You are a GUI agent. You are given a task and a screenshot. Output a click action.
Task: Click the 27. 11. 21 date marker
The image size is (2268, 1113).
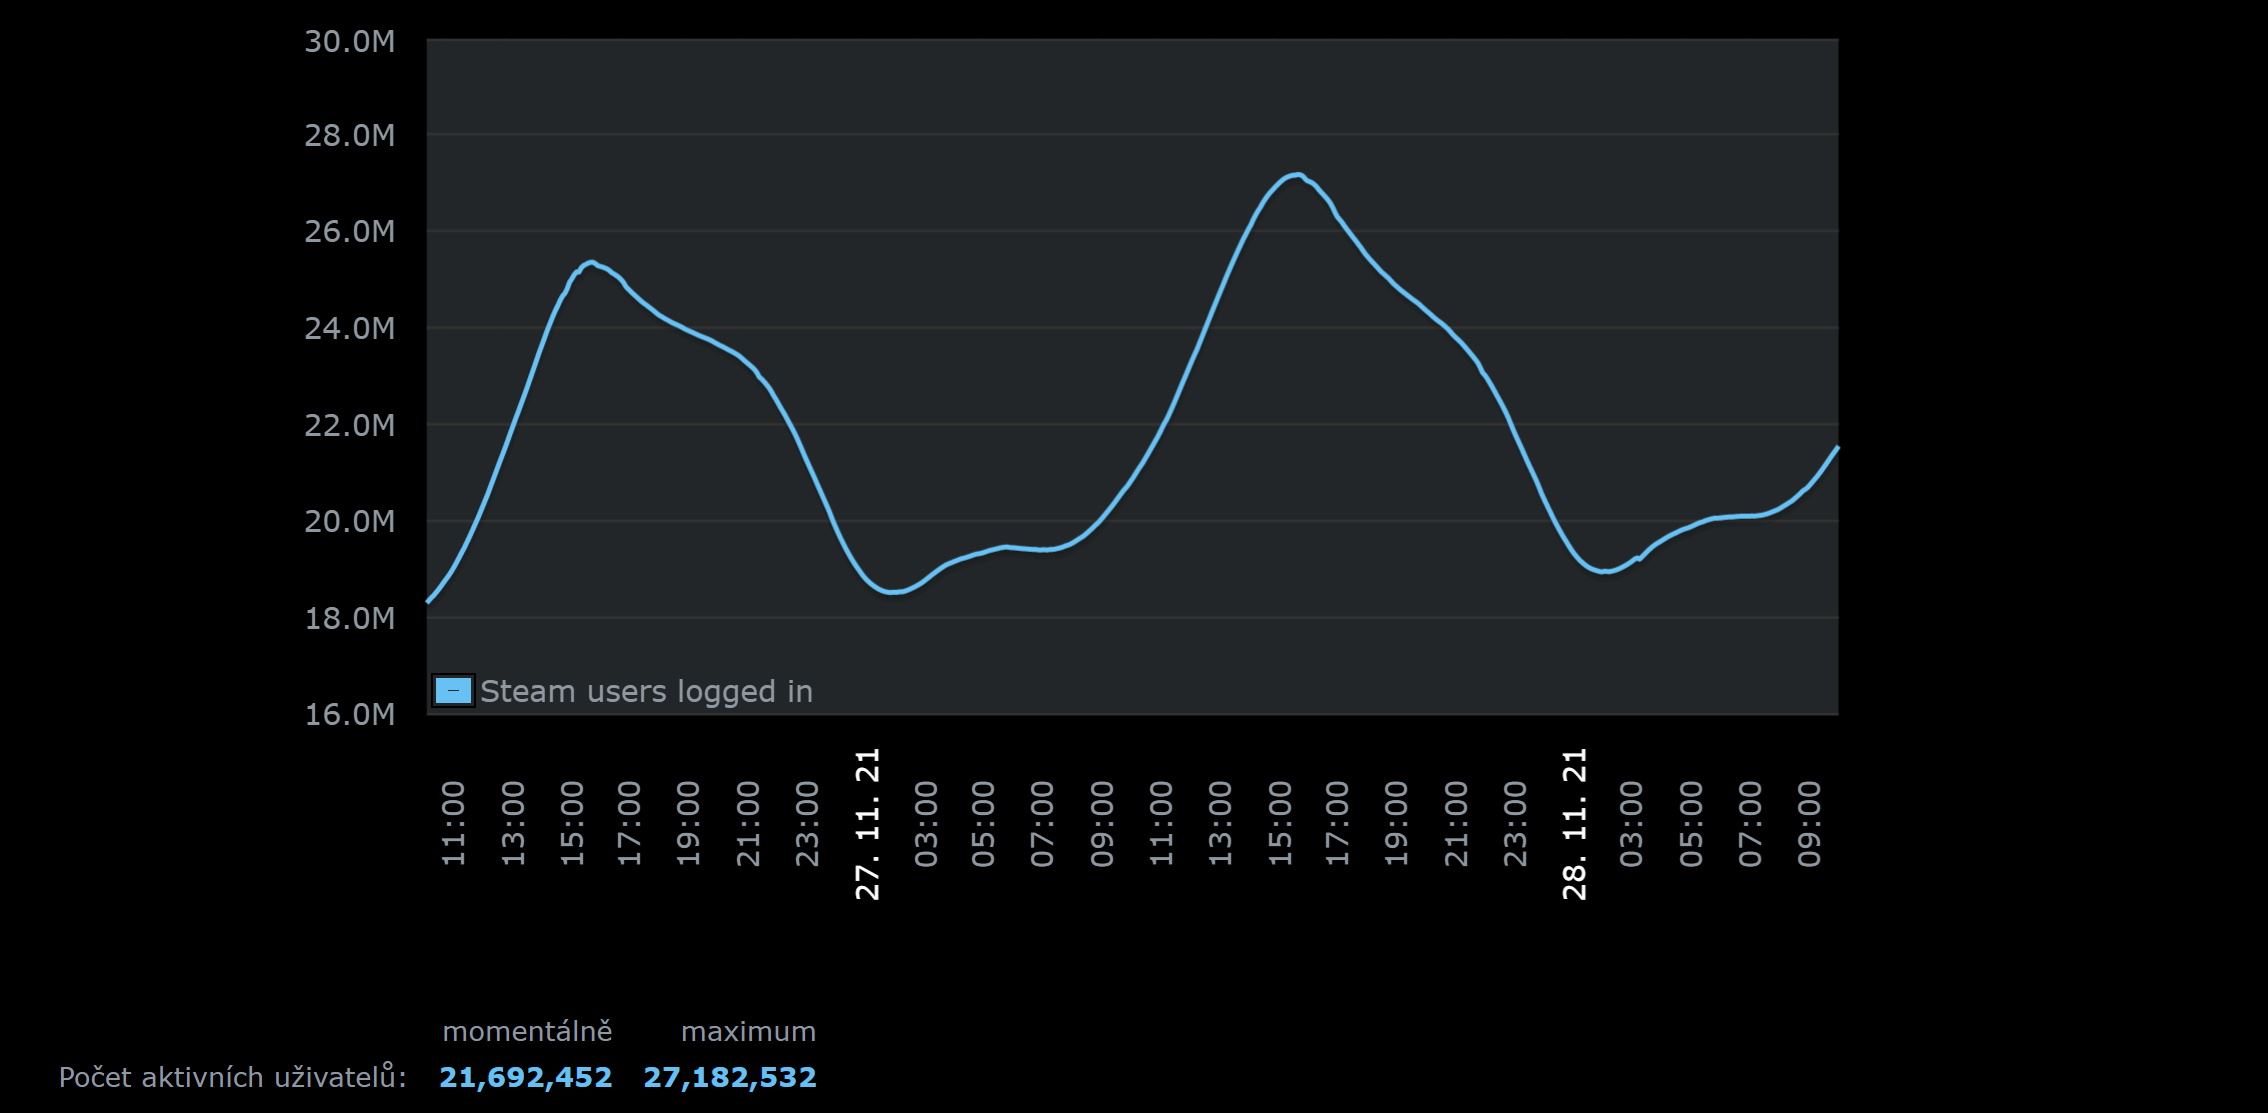(x=868, y=823)
